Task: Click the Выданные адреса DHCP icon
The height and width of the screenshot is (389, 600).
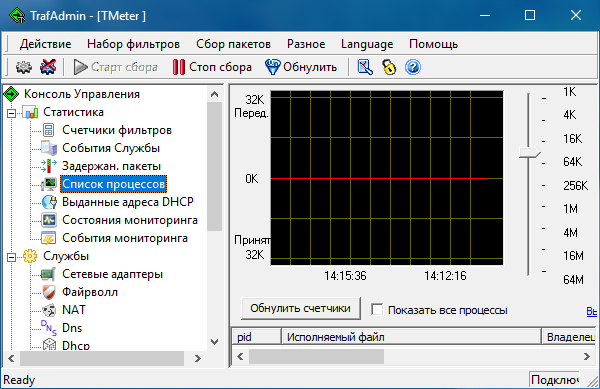Action: click(x=49, y=202)
